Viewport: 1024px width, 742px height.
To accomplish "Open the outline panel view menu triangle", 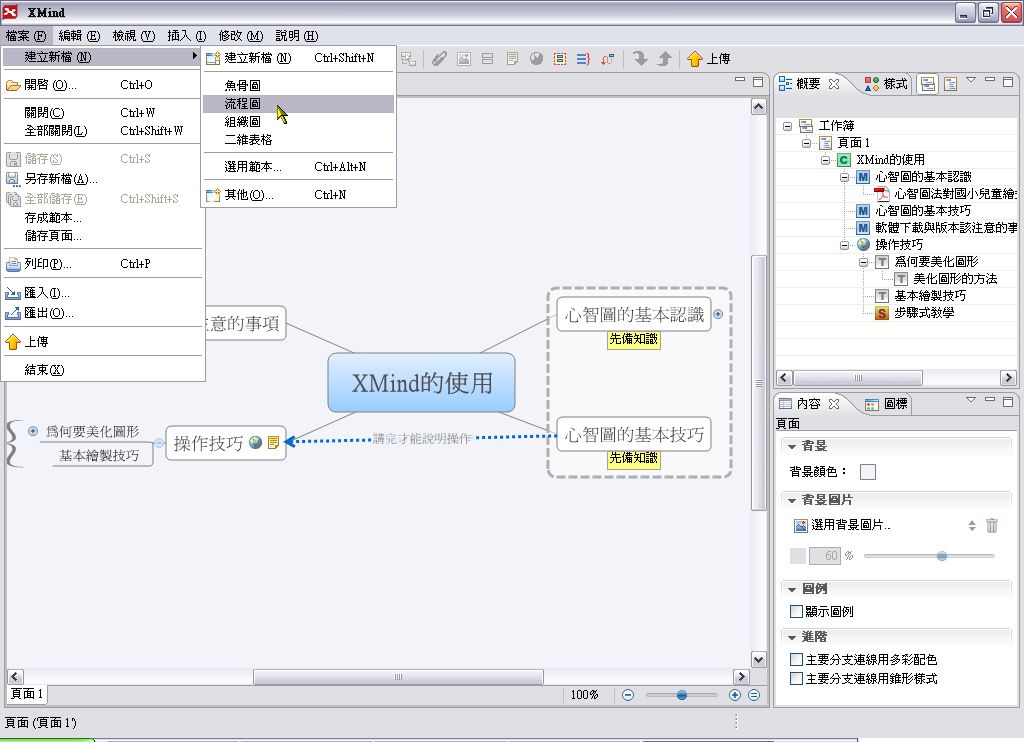I will pos(970,80).
